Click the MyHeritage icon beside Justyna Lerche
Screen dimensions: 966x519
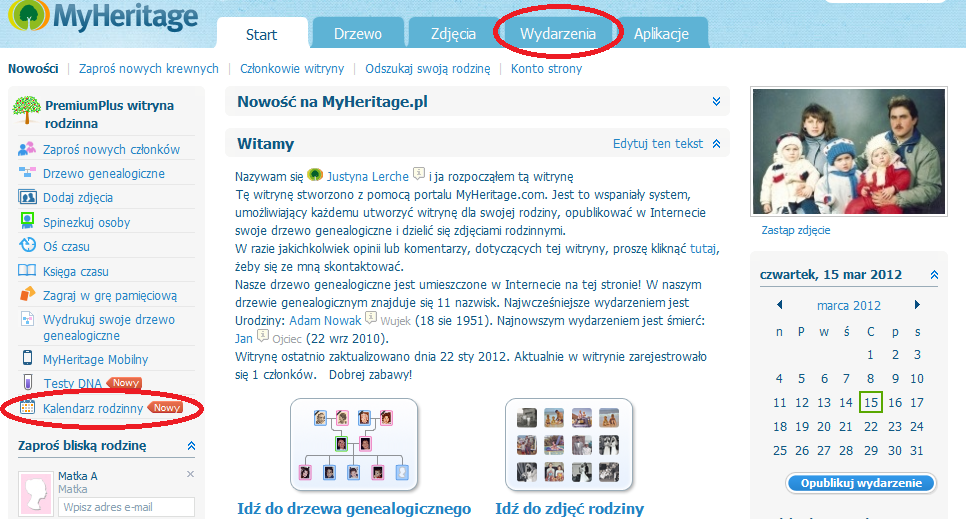(x=315, y=175)
